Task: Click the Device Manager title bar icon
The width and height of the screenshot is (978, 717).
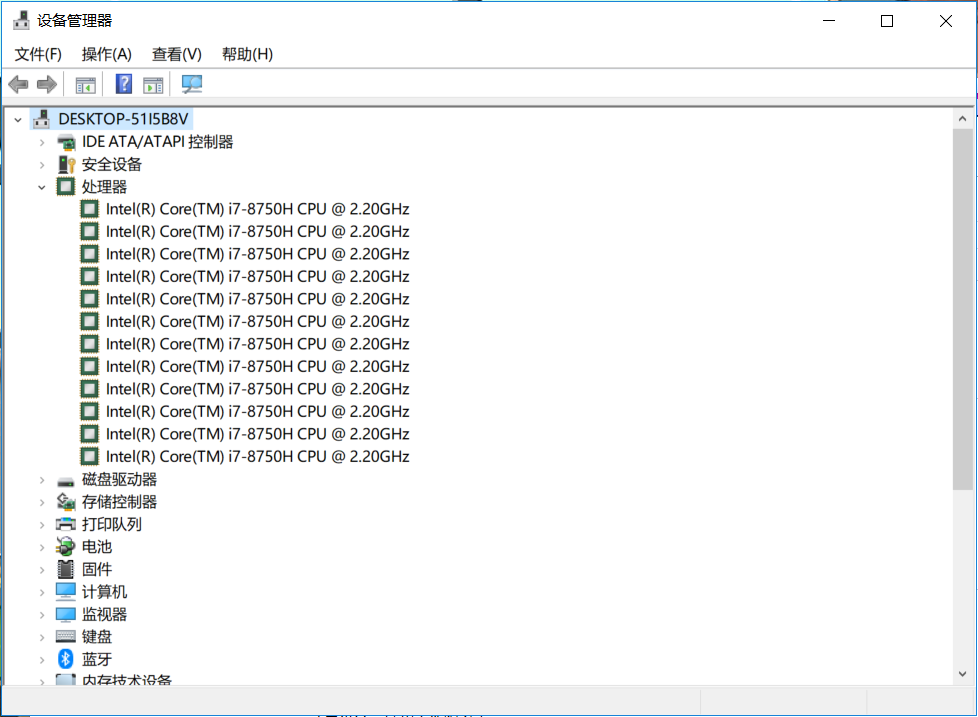Action: 21,21
